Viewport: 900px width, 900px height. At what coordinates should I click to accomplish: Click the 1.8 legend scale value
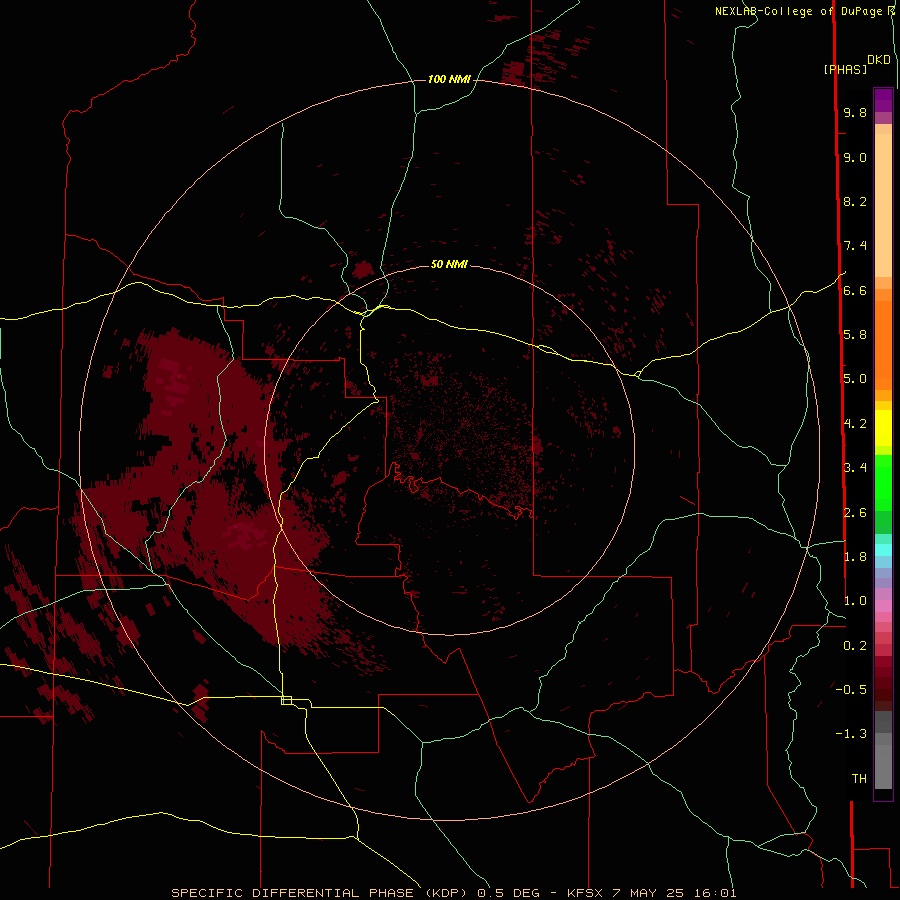855,557
